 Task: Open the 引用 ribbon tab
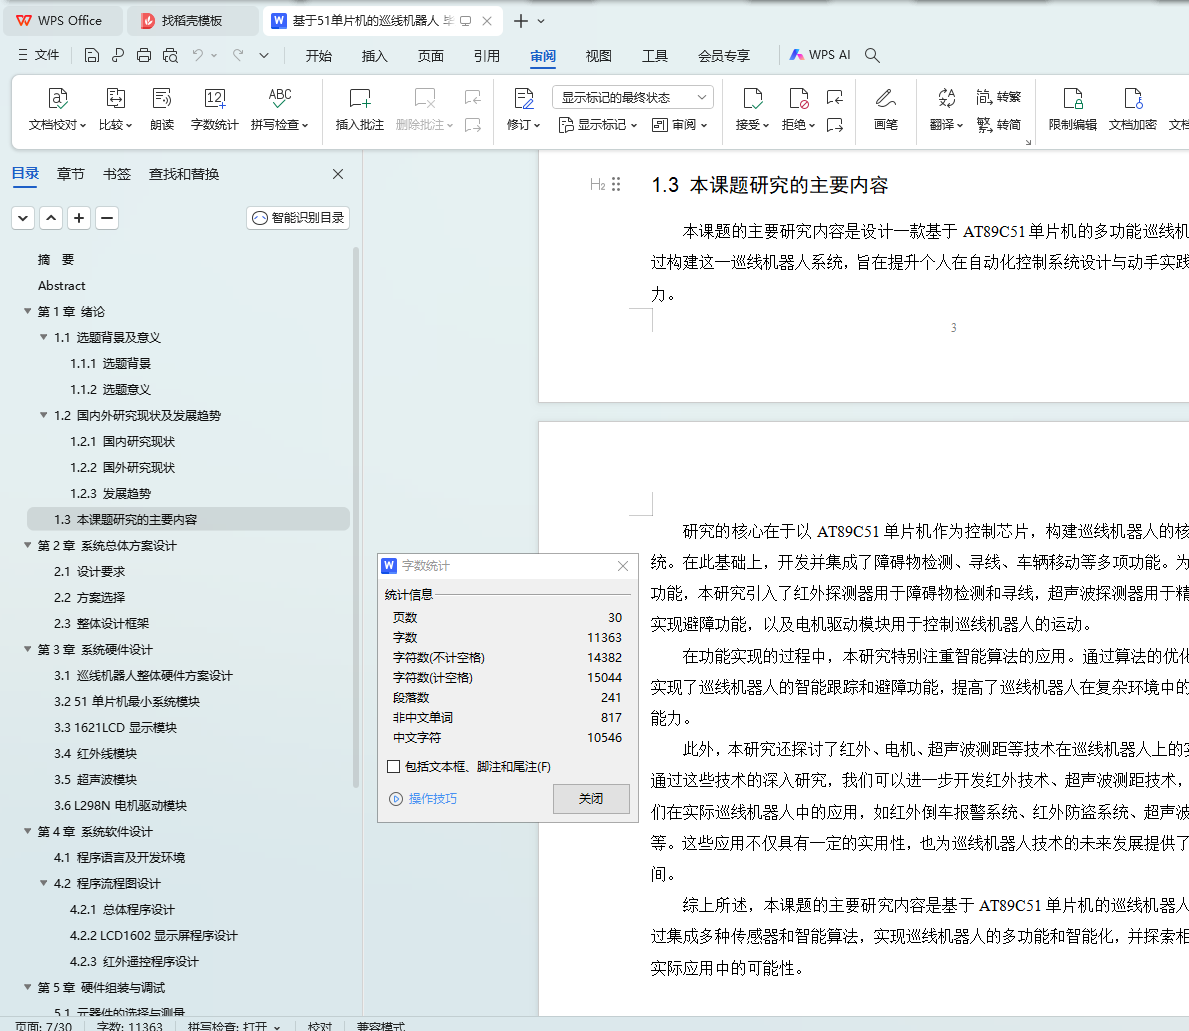point(487,56)
